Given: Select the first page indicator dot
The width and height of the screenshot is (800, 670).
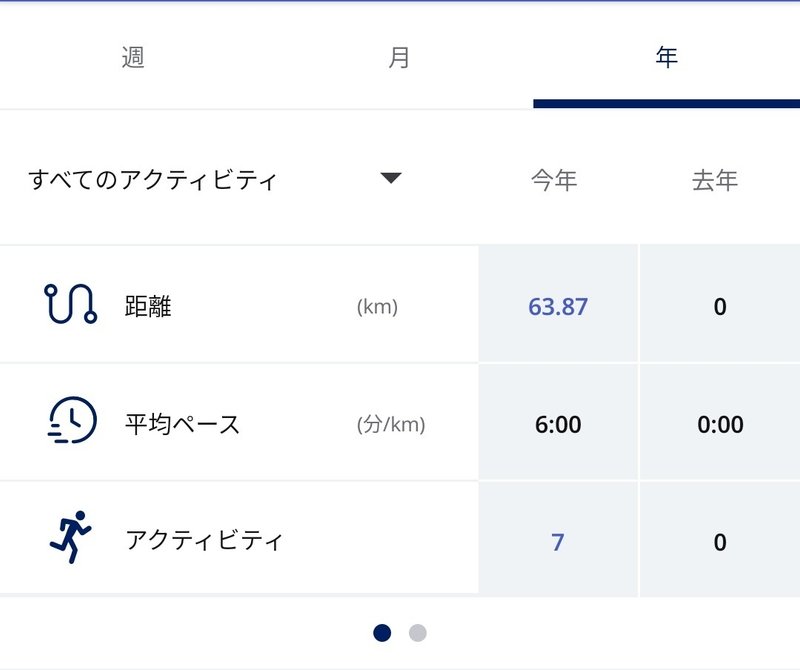Looking at the screenshot, I should [382, 632].
